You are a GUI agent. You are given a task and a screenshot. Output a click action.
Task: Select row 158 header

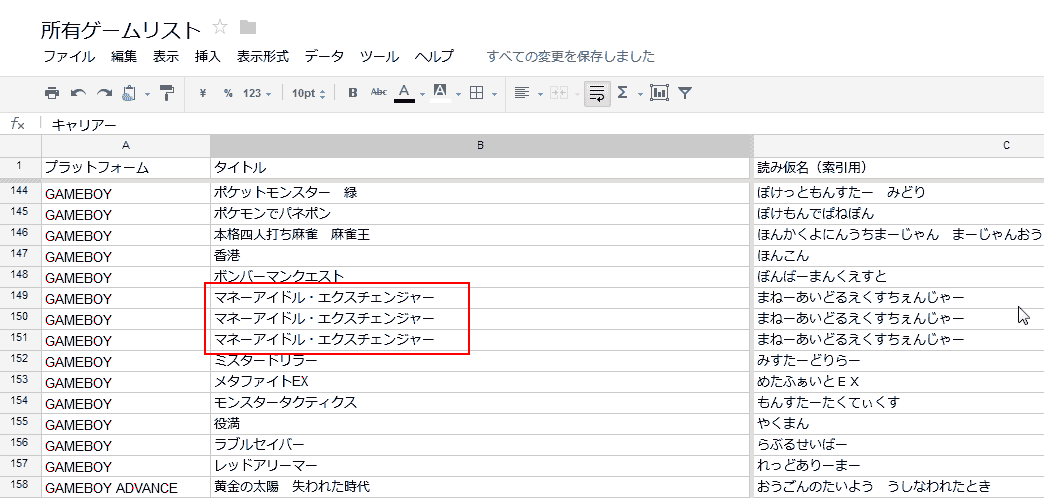pyautogui.click(x=21, y=487)
